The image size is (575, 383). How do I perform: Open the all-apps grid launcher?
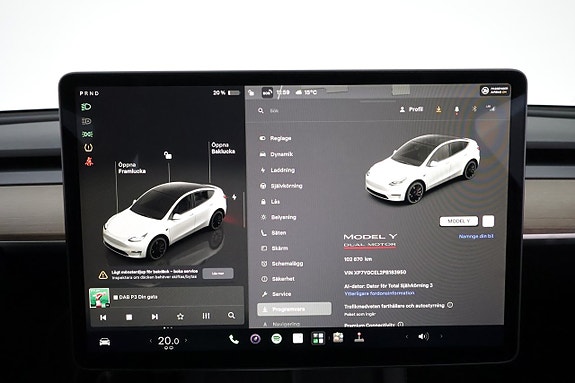(318, 338)
